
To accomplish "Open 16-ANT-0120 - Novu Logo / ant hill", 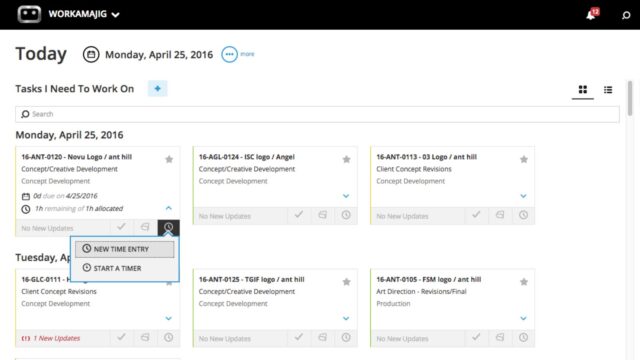I will tap(77, 157).
